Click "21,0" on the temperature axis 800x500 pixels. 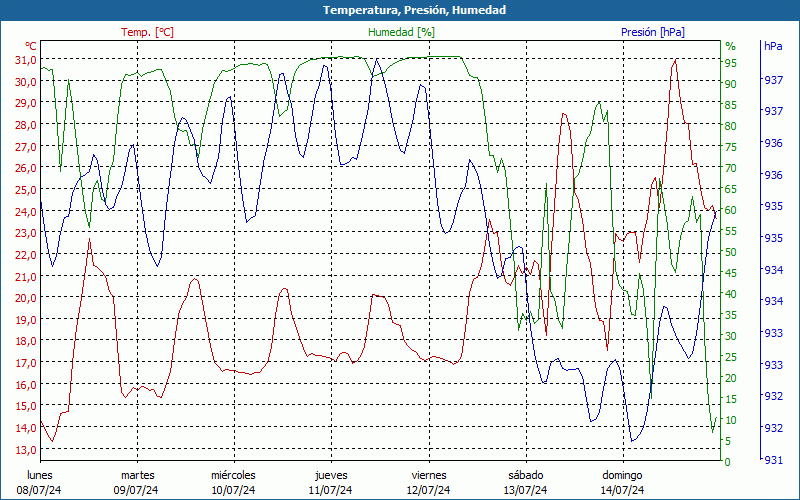tap(26, 277)
